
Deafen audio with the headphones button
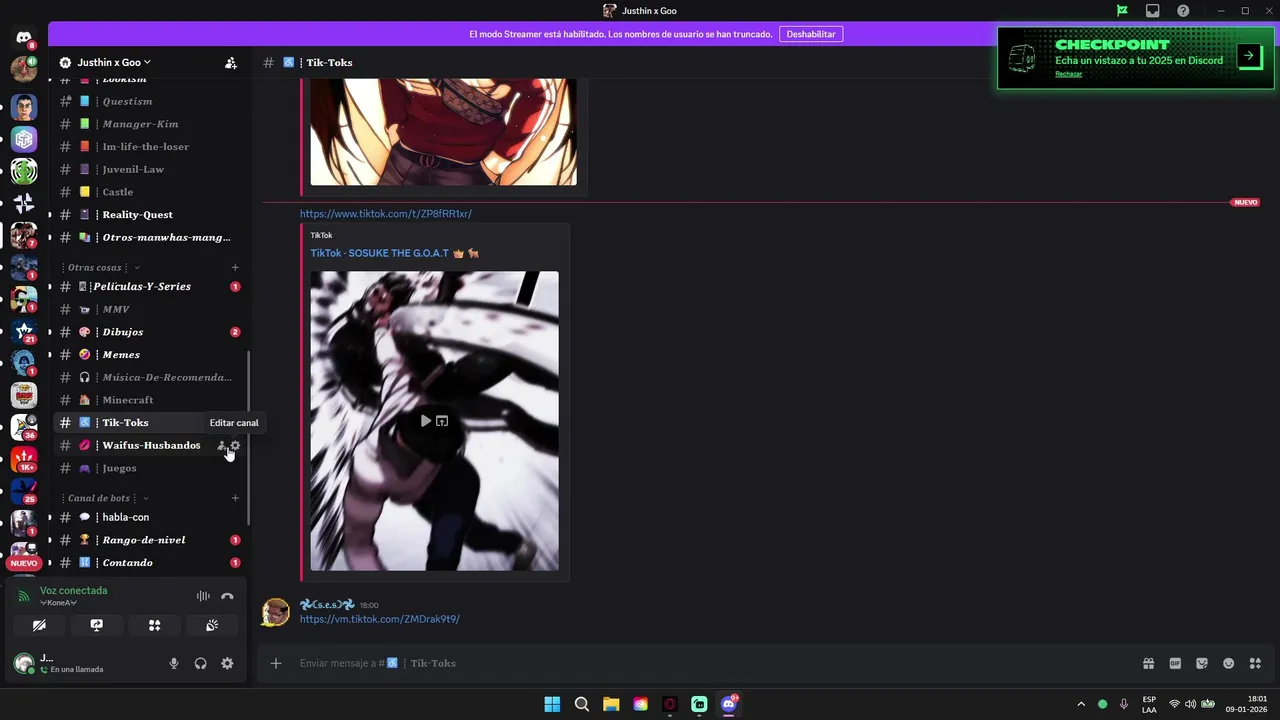(x=200, y=663)
